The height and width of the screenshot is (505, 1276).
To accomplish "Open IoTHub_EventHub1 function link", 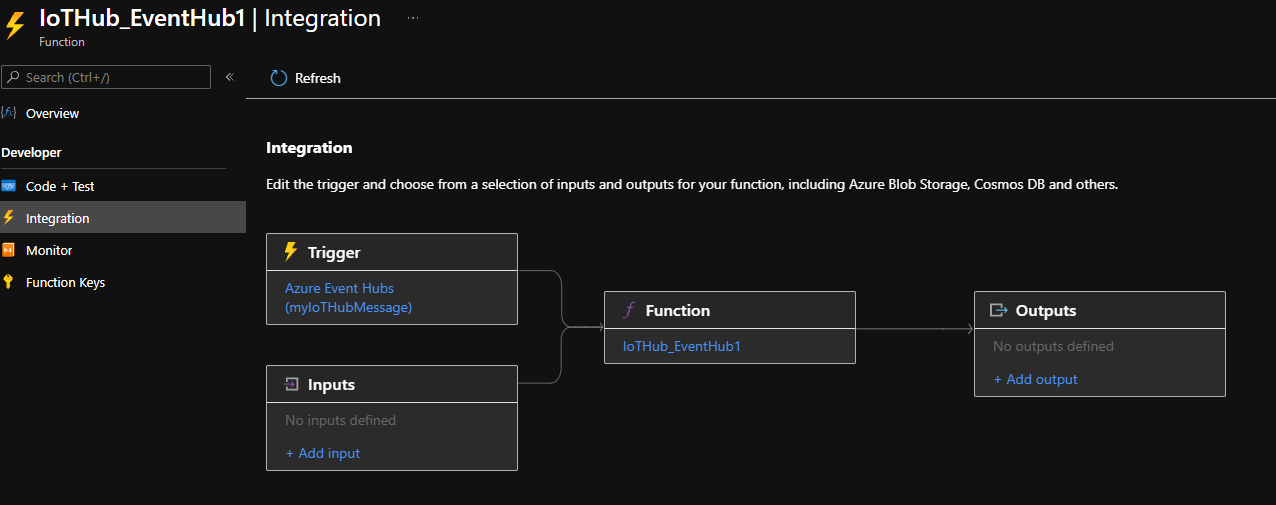I will pyautogui.click(x=682, y=346).
